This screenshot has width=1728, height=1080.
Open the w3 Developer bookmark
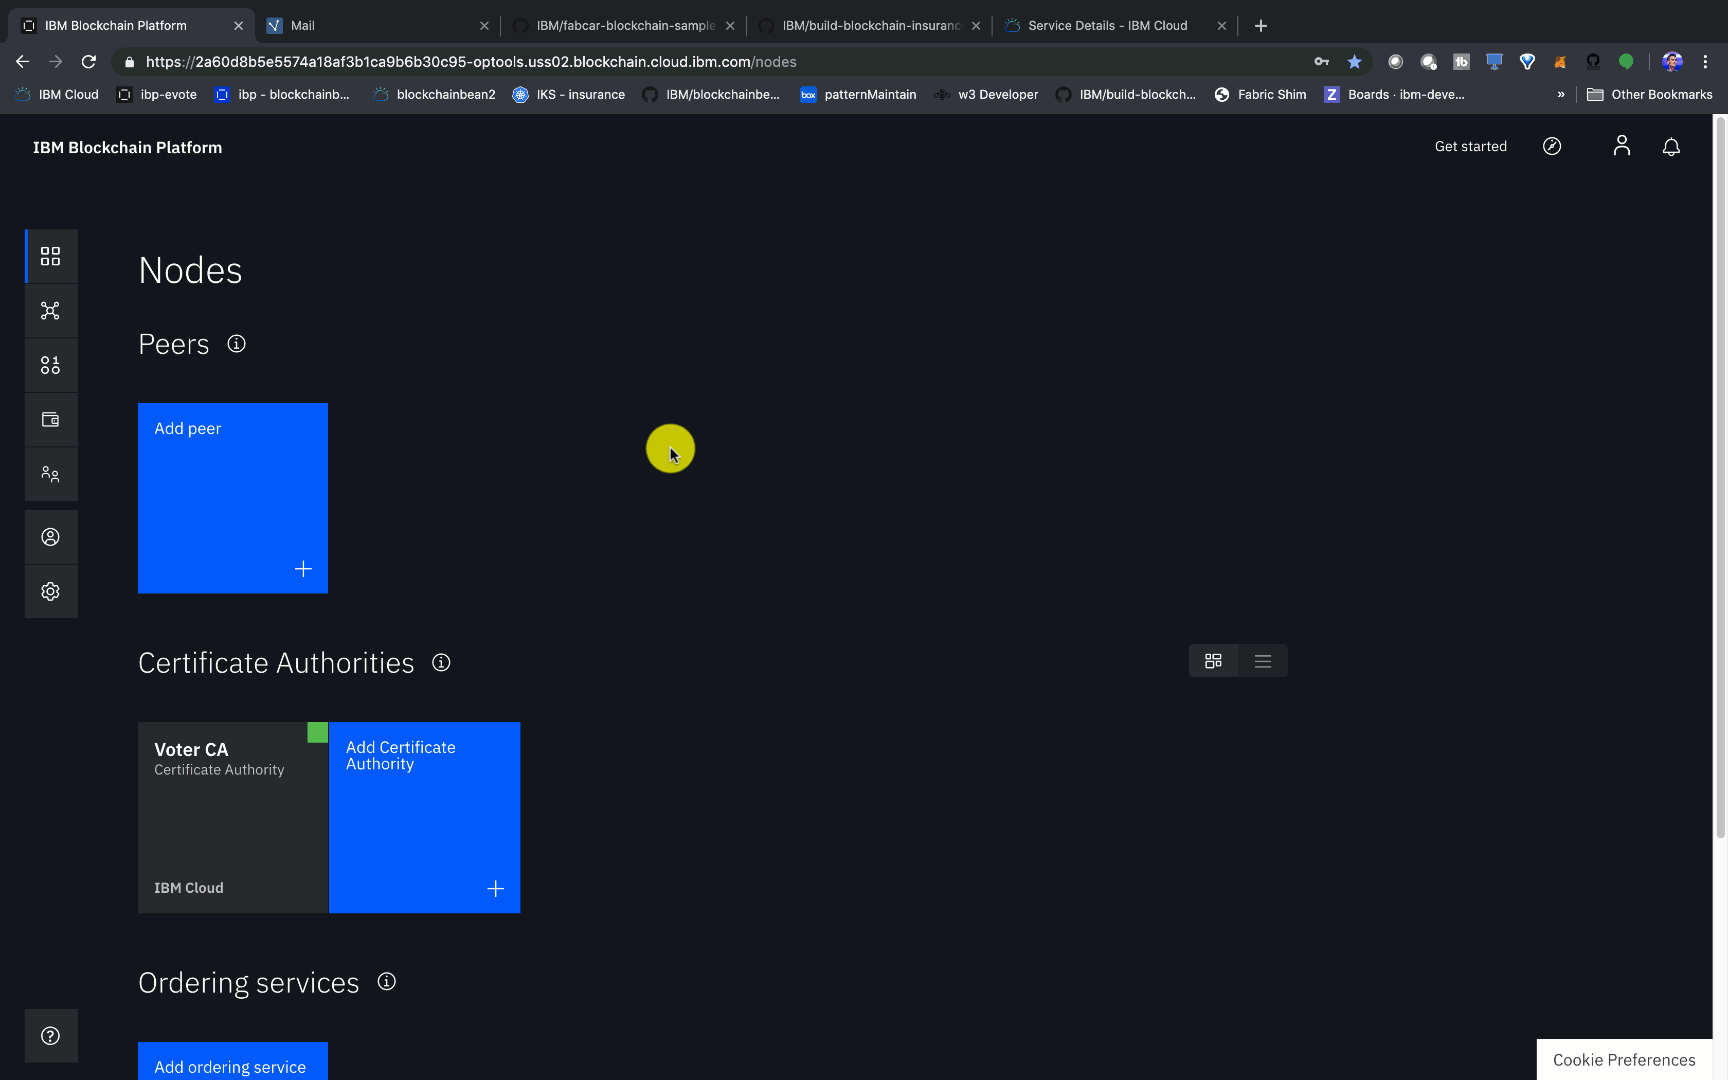tap(986, 95)
